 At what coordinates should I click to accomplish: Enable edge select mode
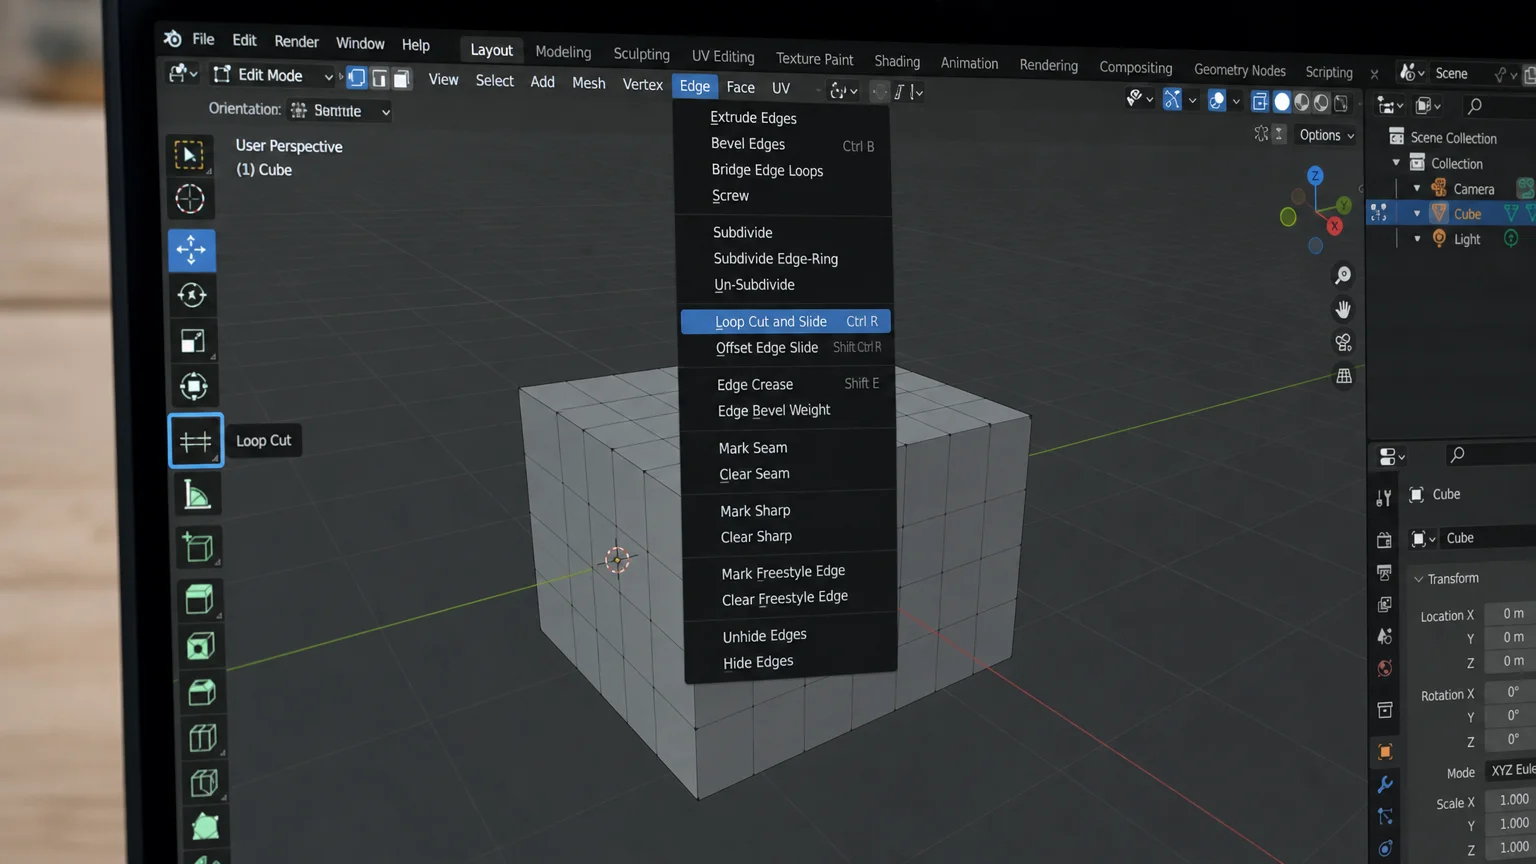coord(379,78)
